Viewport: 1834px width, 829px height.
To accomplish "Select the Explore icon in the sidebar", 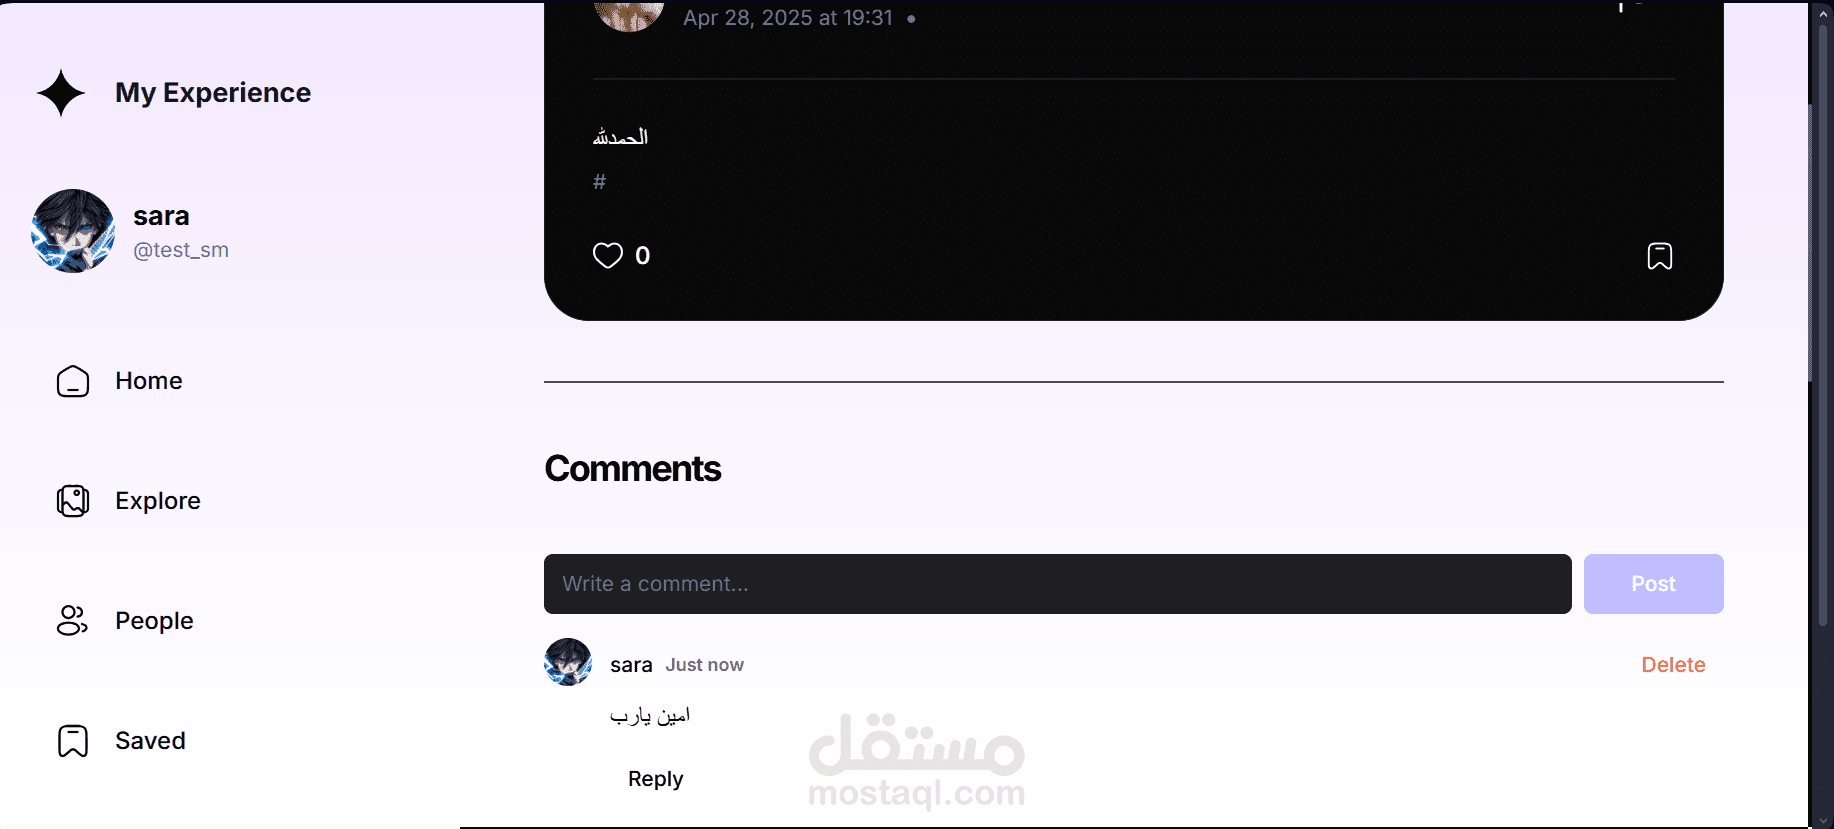I will click(73, 501).
